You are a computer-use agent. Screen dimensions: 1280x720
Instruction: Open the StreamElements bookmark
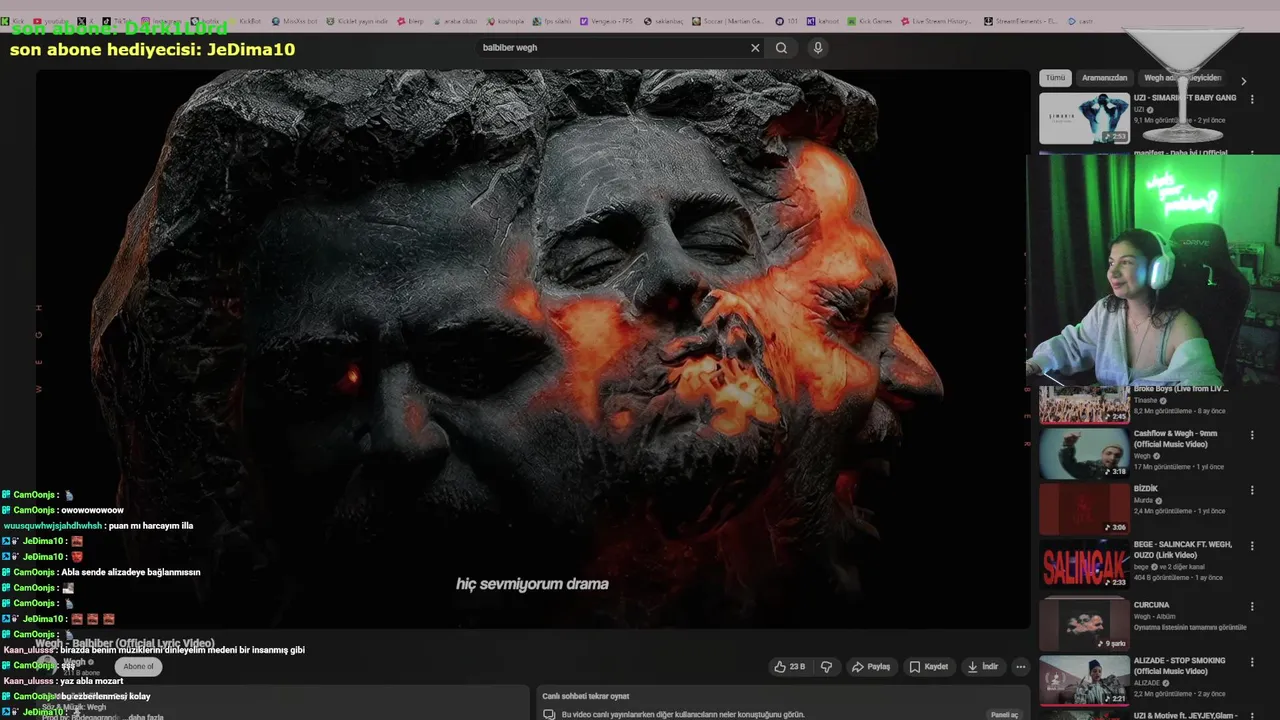pyautogui.click(x=1021, y=21)
